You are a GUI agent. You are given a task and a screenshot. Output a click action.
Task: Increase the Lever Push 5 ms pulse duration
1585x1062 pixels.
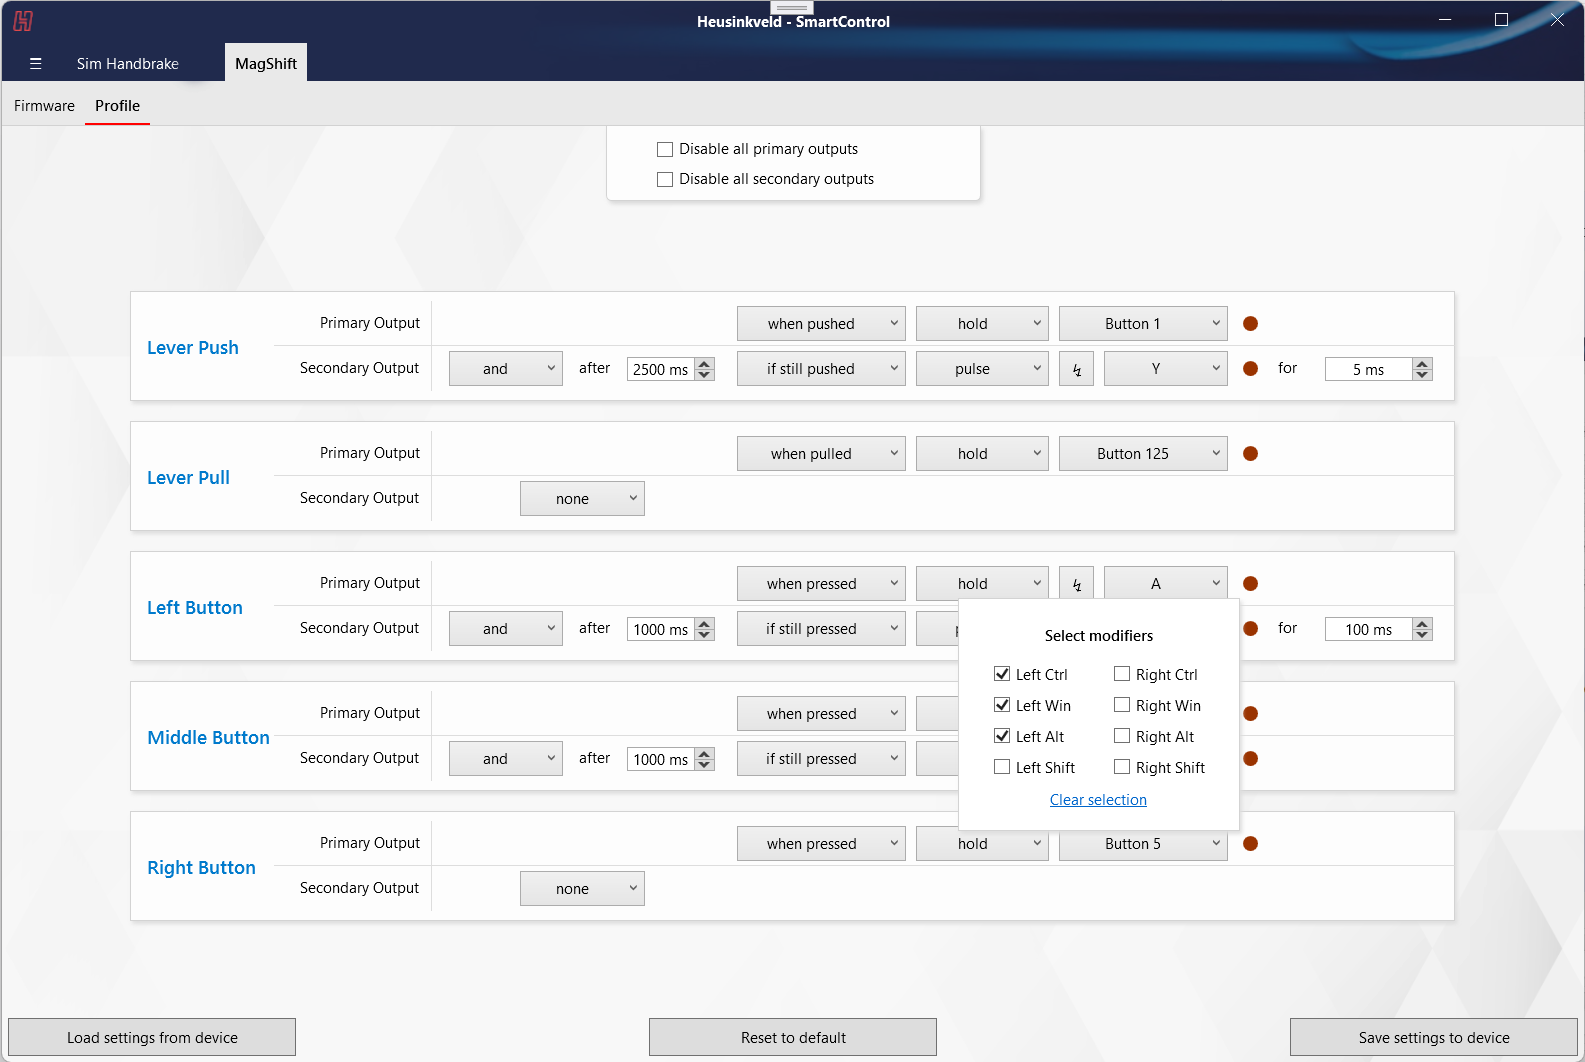pos(1423,364)
